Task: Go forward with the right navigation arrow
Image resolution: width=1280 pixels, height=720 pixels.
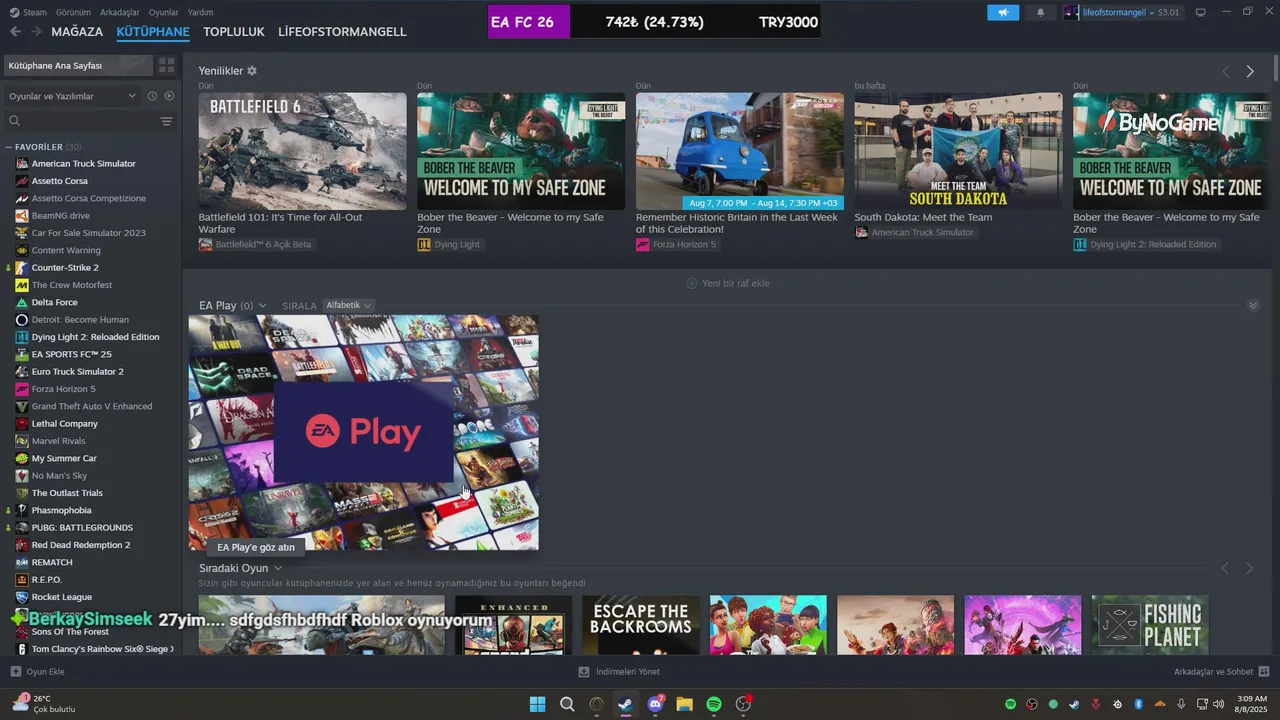Action: tap(36, 31)
